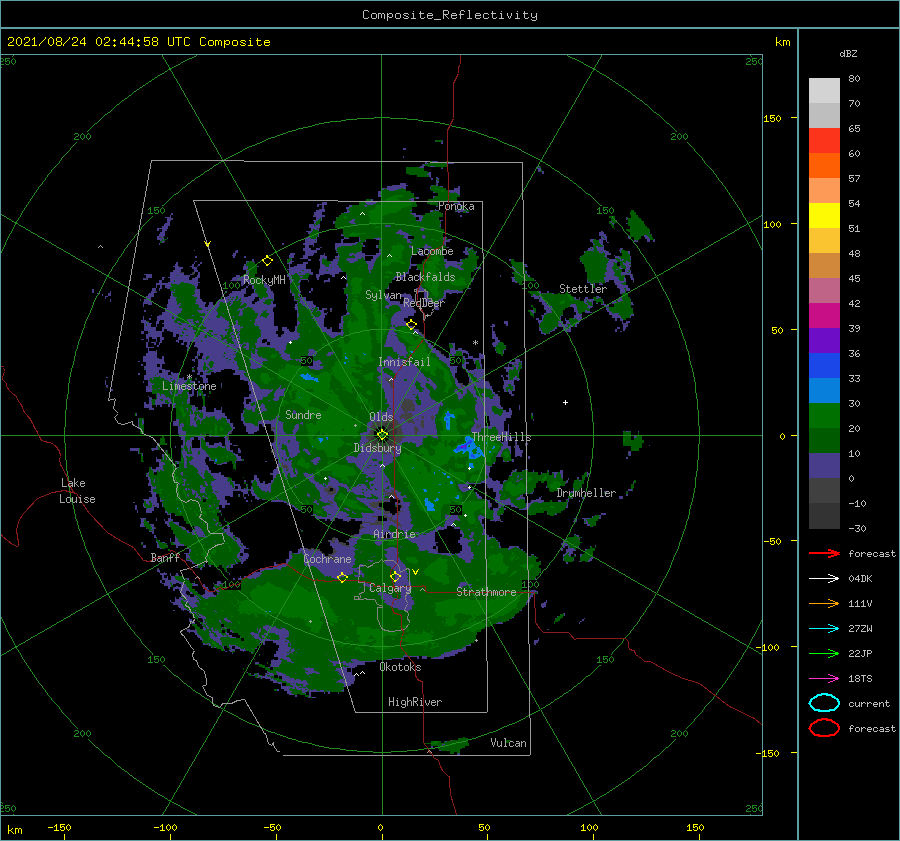Select the light gray 70-80 dBZ swatch

point(824,91)
